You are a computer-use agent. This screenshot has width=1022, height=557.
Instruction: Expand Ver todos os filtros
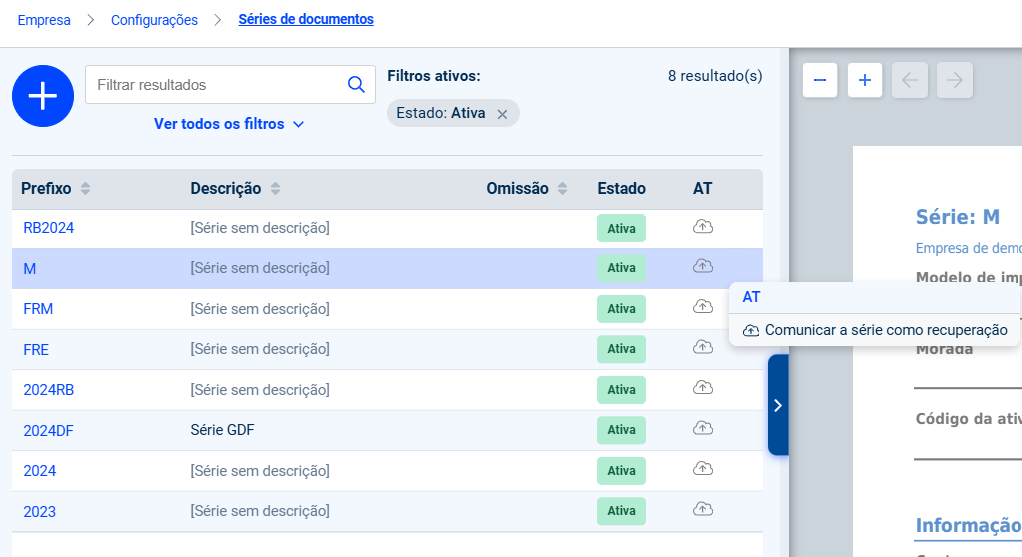(229, 124)
